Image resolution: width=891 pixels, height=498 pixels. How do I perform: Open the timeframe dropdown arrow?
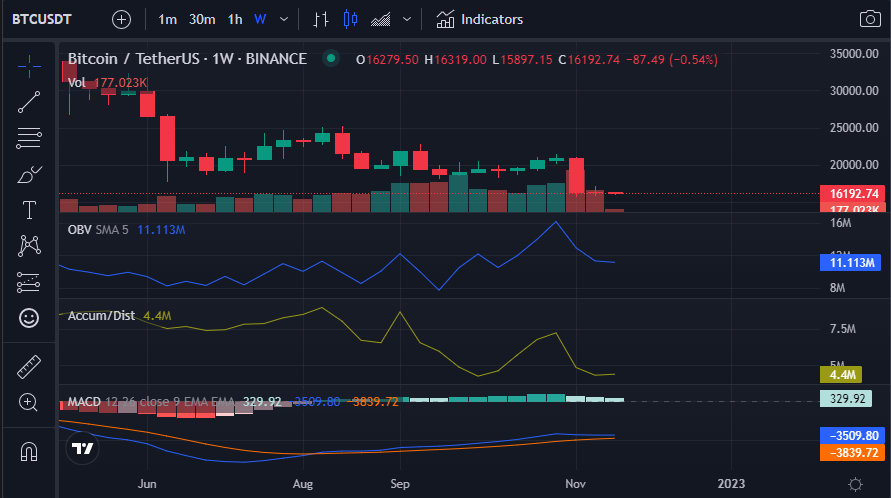click(x=284, y=20)
